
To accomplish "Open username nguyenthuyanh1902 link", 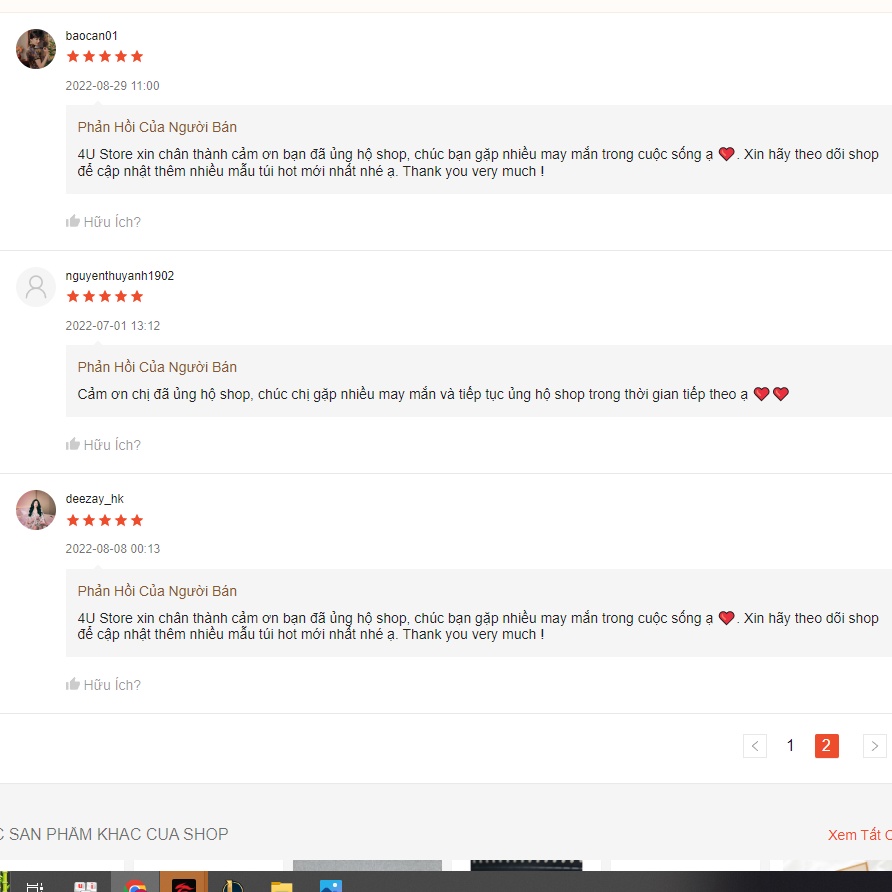I will [x=119, y=276].
